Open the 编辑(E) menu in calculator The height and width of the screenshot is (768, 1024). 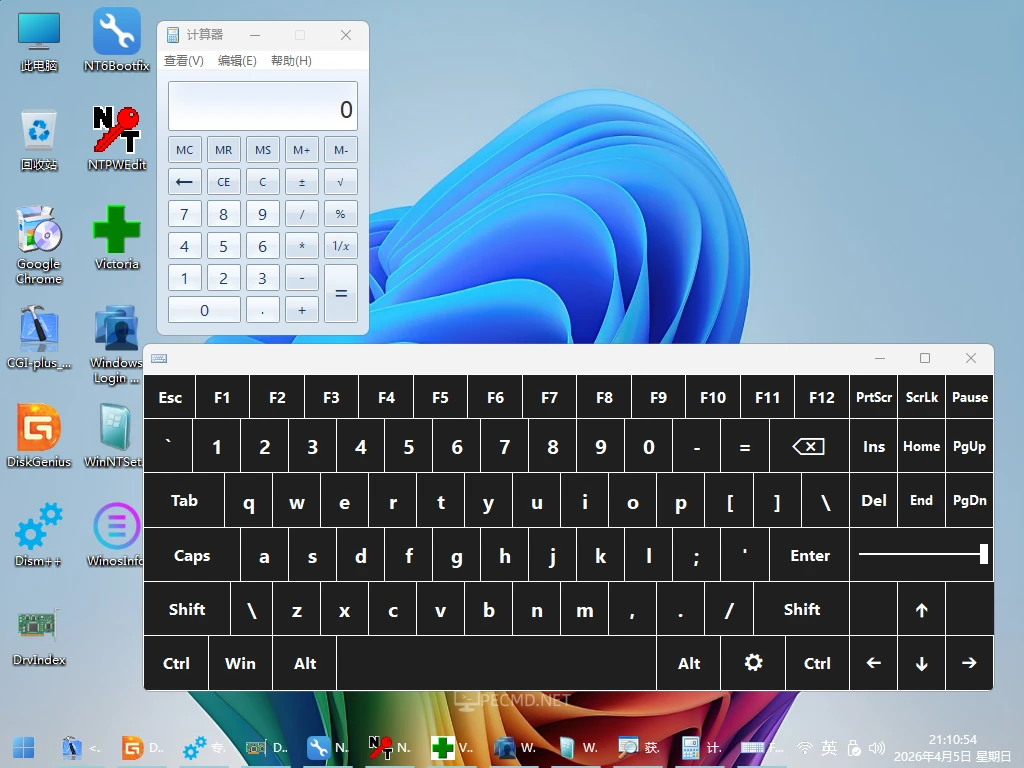(237, 61)
